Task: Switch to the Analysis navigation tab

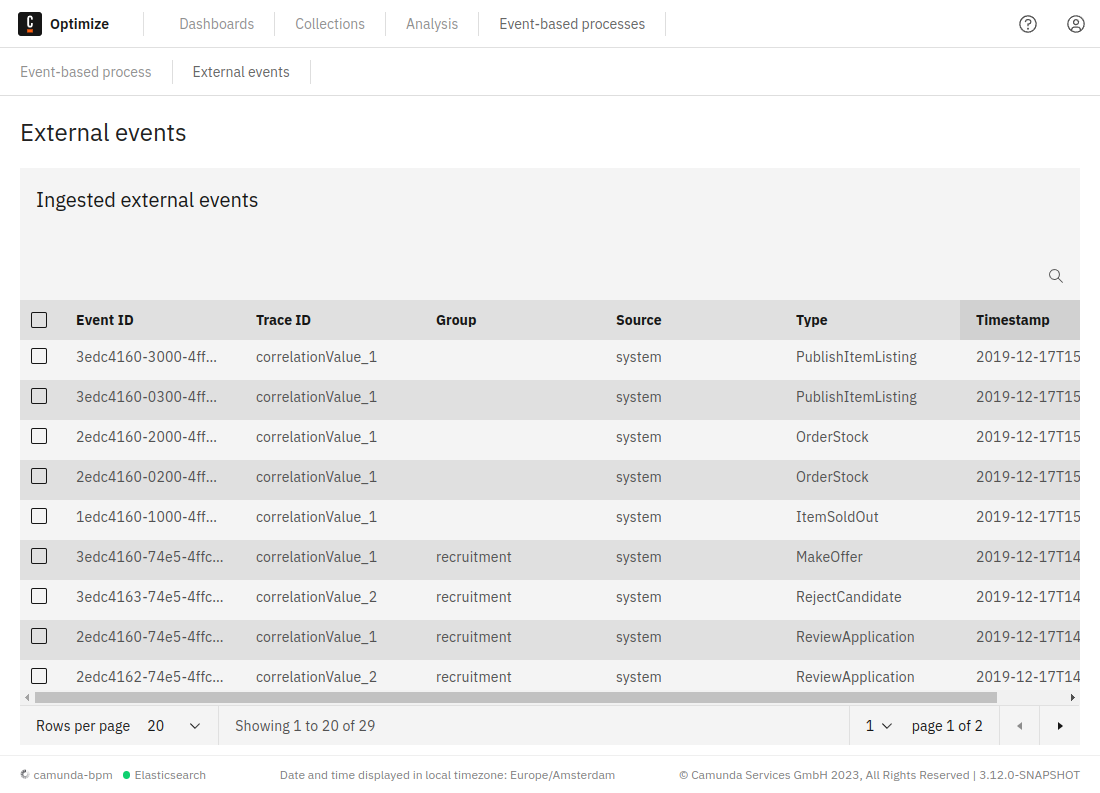Action: [432, 24]
